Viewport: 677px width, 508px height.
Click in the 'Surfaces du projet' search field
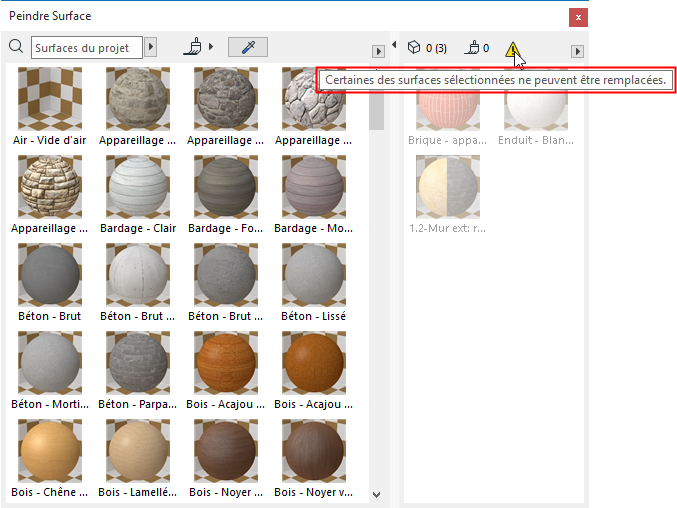(x=87, y=47)
